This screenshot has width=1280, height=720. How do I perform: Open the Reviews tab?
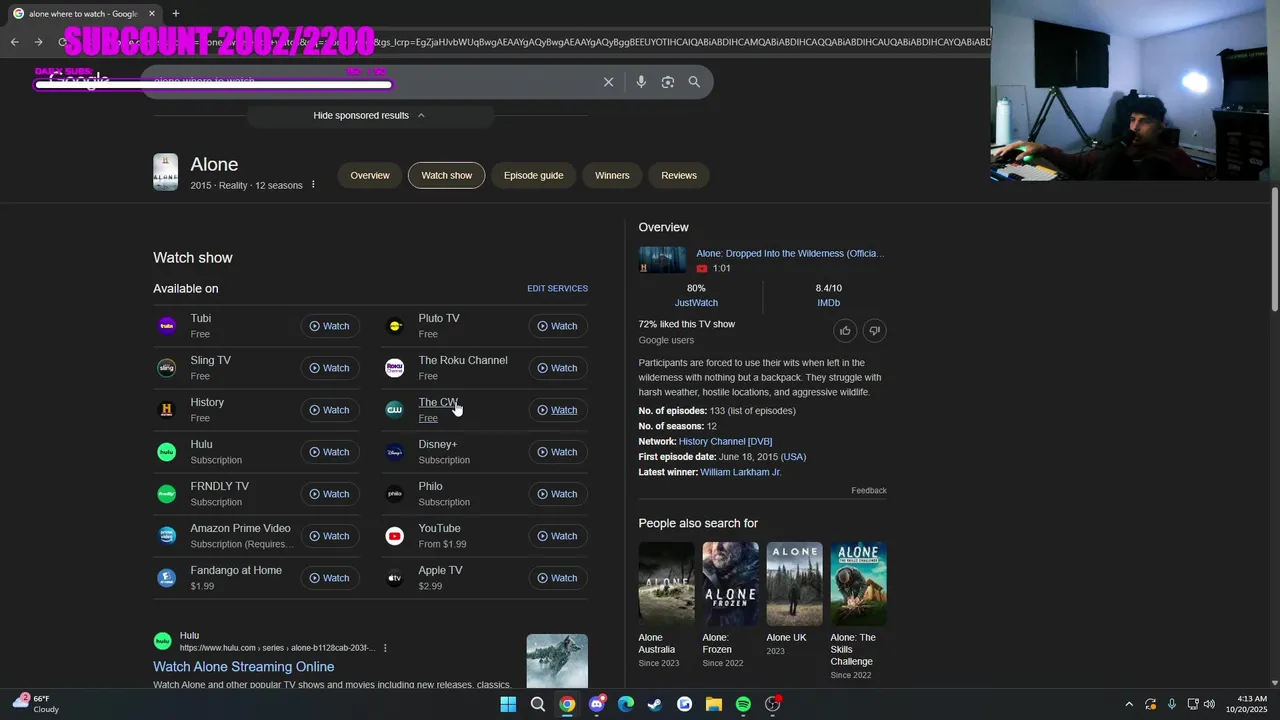click(679, 175)
